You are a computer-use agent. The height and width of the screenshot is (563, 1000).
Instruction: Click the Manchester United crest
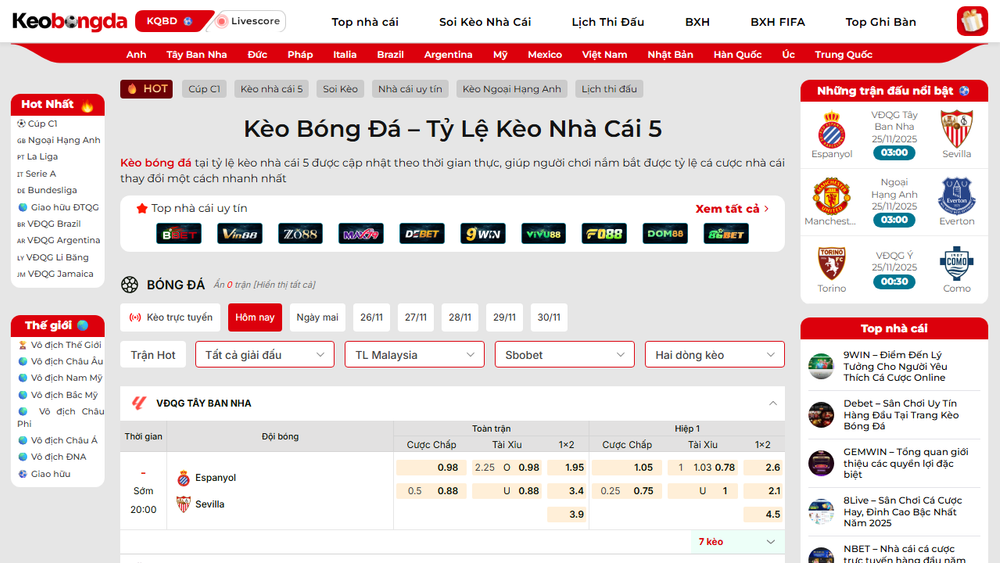point(832,196)
